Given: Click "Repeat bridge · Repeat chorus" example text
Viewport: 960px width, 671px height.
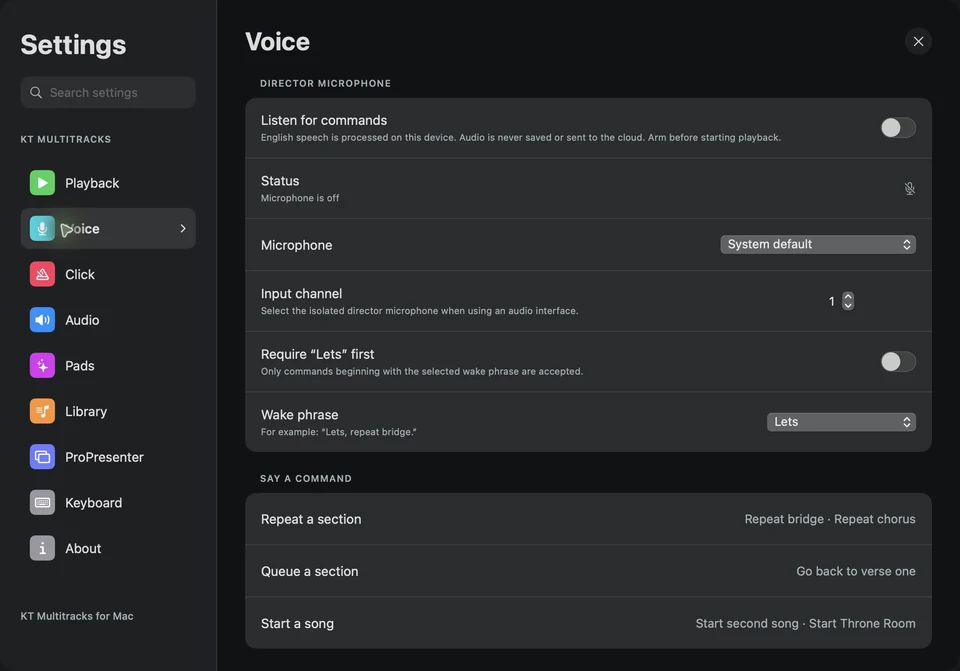Looking at the screenshot, I should tap(830, 519).
